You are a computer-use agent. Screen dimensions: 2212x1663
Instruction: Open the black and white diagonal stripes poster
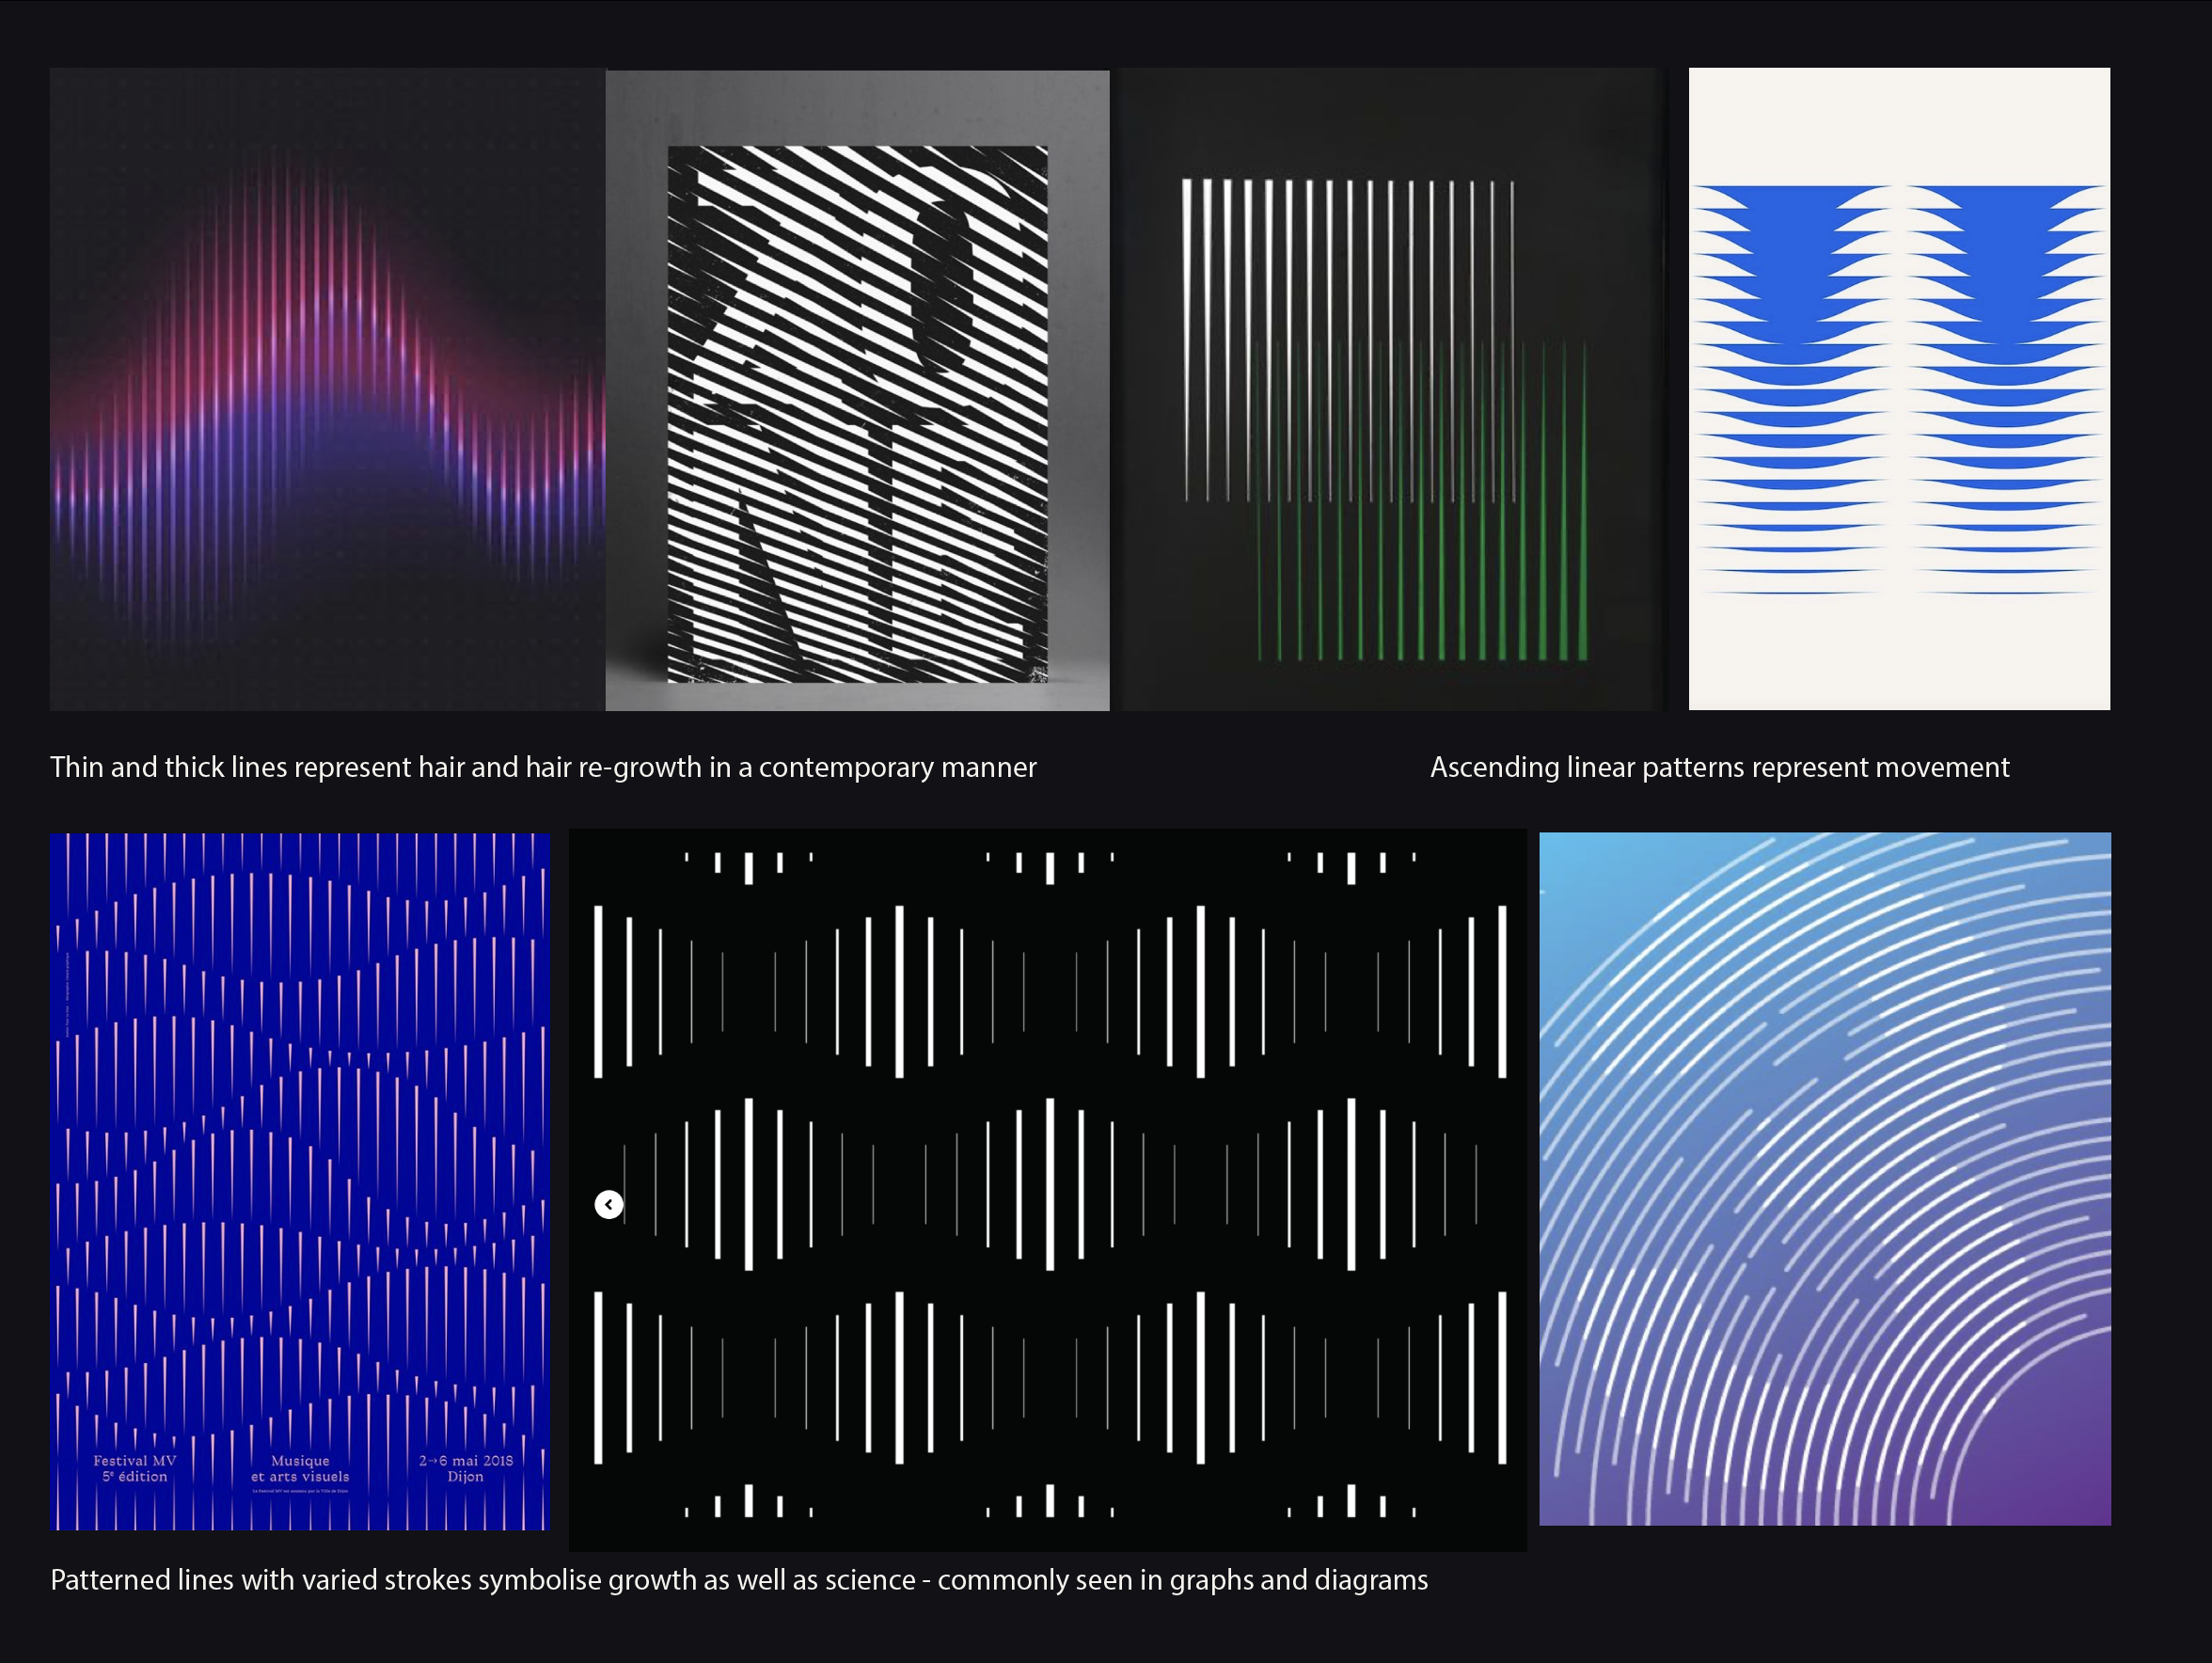(x=858, y=390)
